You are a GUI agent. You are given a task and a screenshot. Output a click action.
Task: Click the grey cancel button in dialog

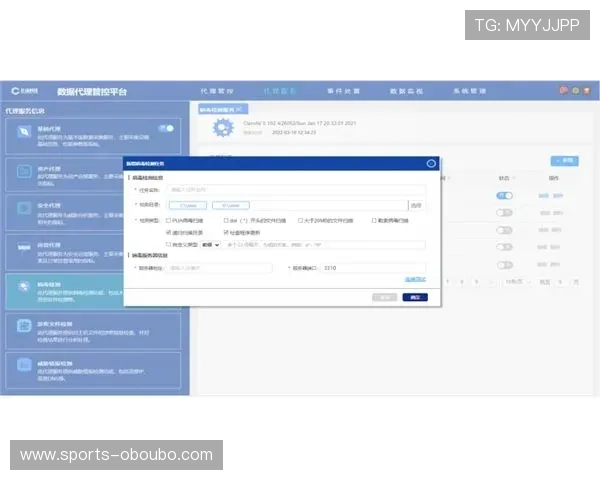[x=385, y=297]
